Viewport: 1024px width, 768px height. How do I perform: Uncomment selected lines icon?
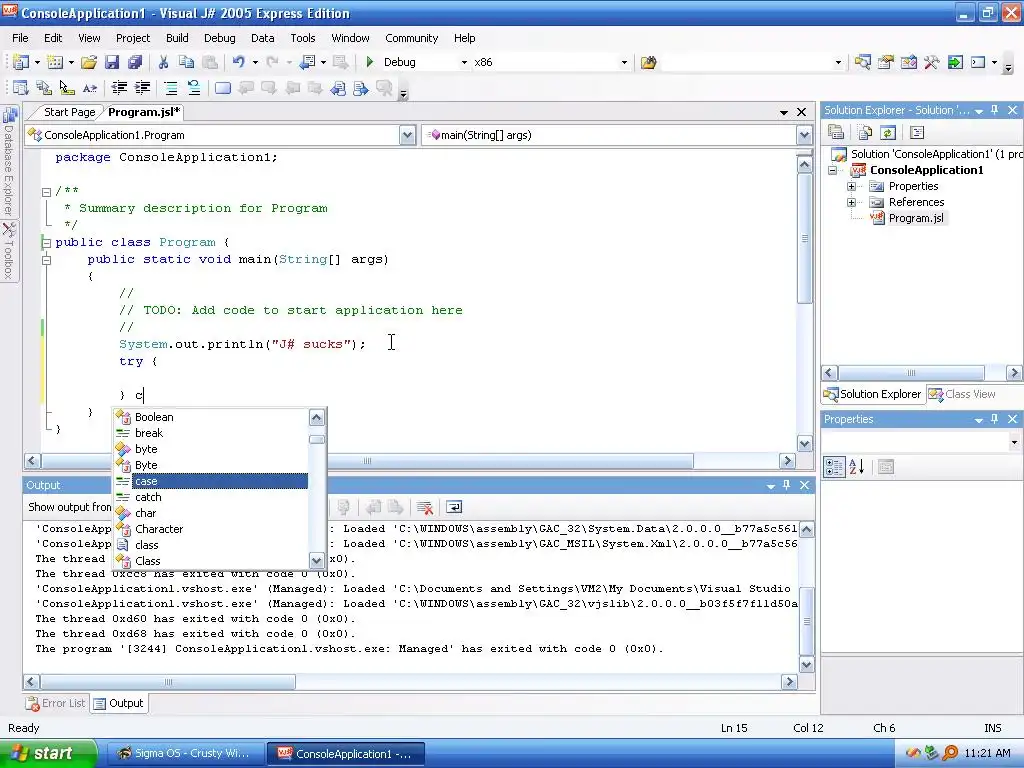coord(193,88)
